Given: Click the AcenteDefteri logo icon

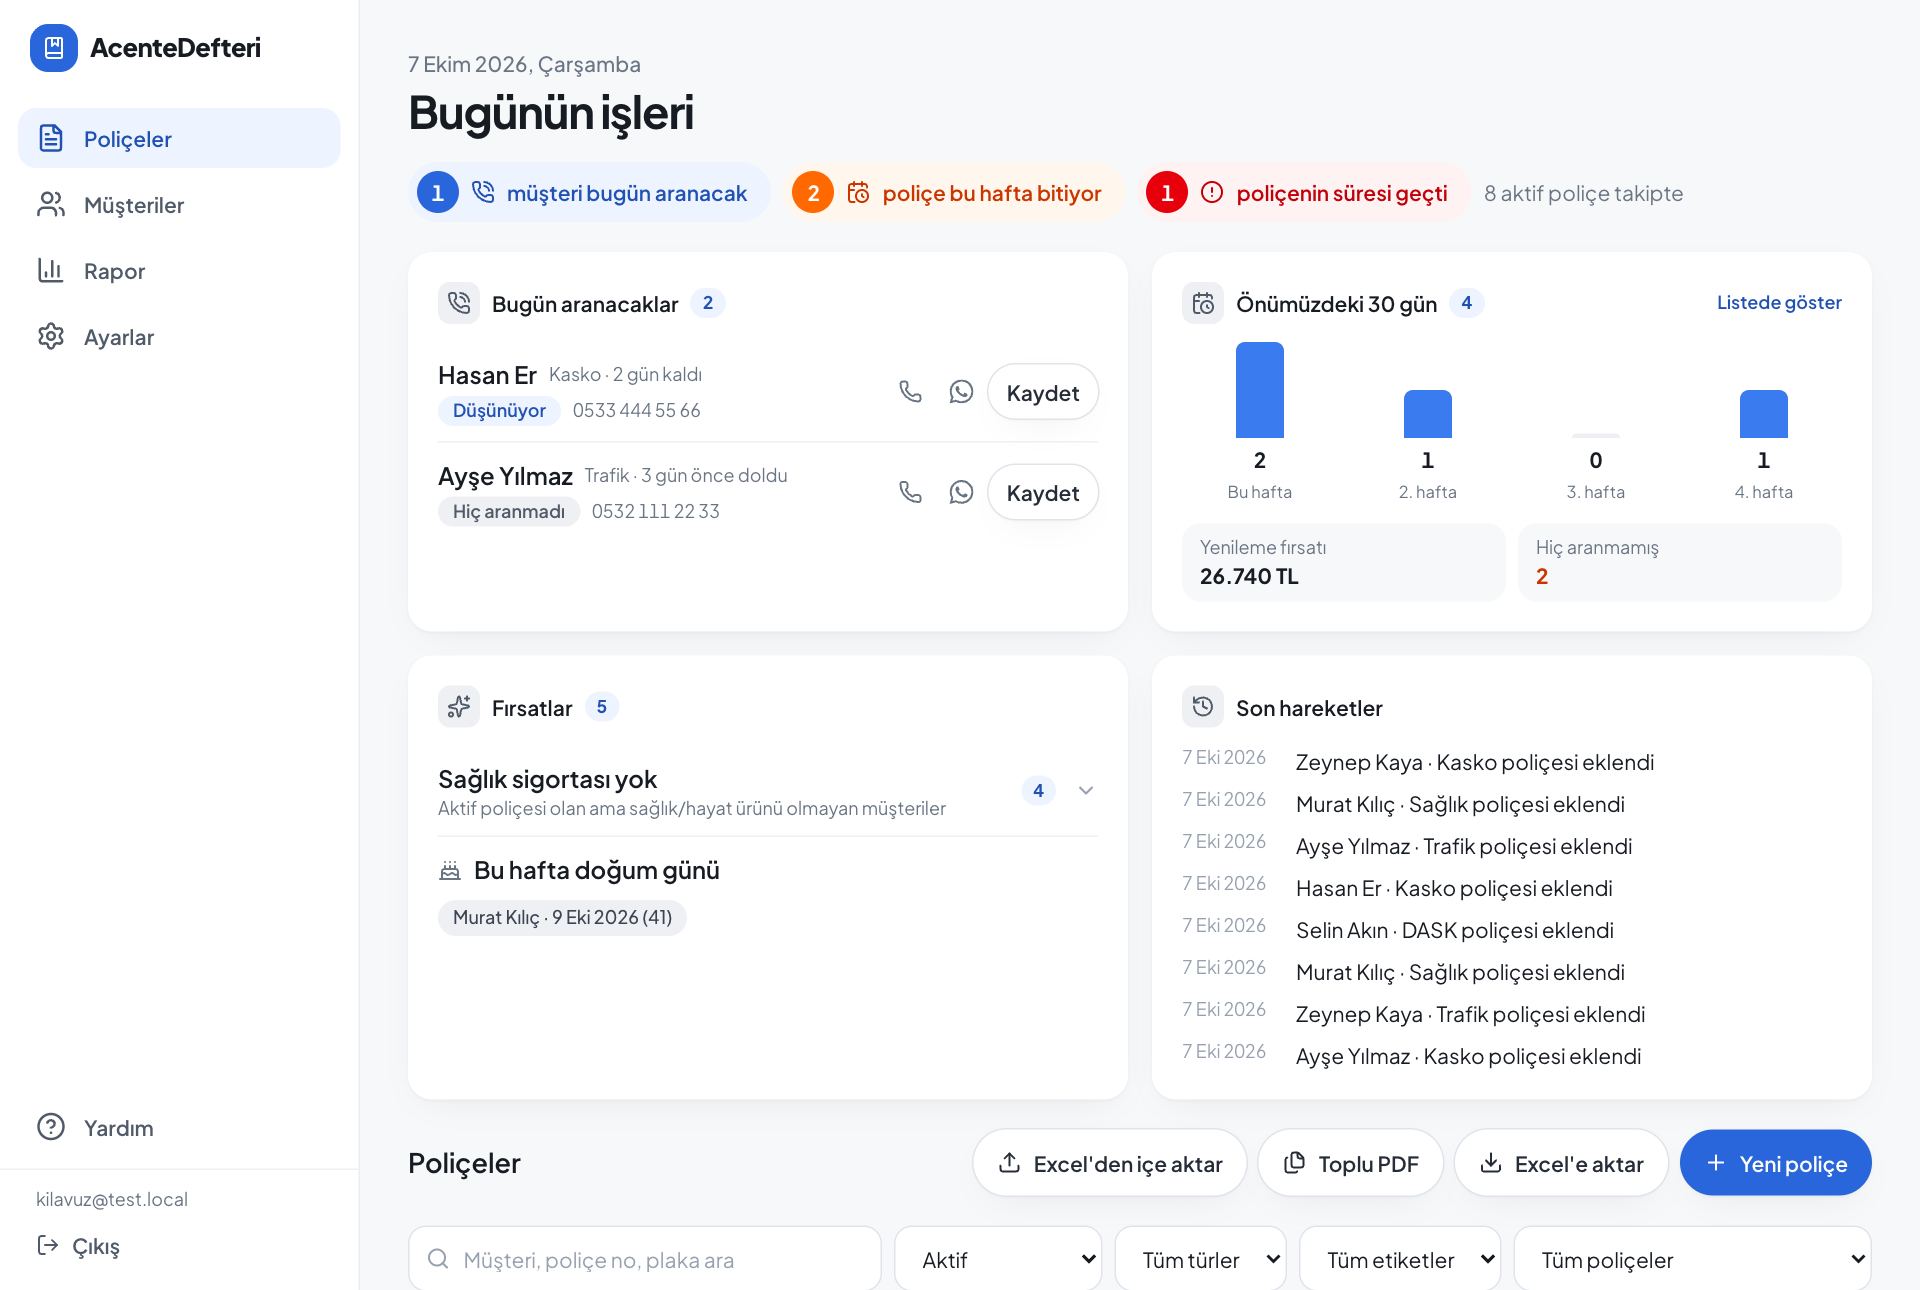Looking at the screenshot, I should pyautogui.click(x=54, y=48).
